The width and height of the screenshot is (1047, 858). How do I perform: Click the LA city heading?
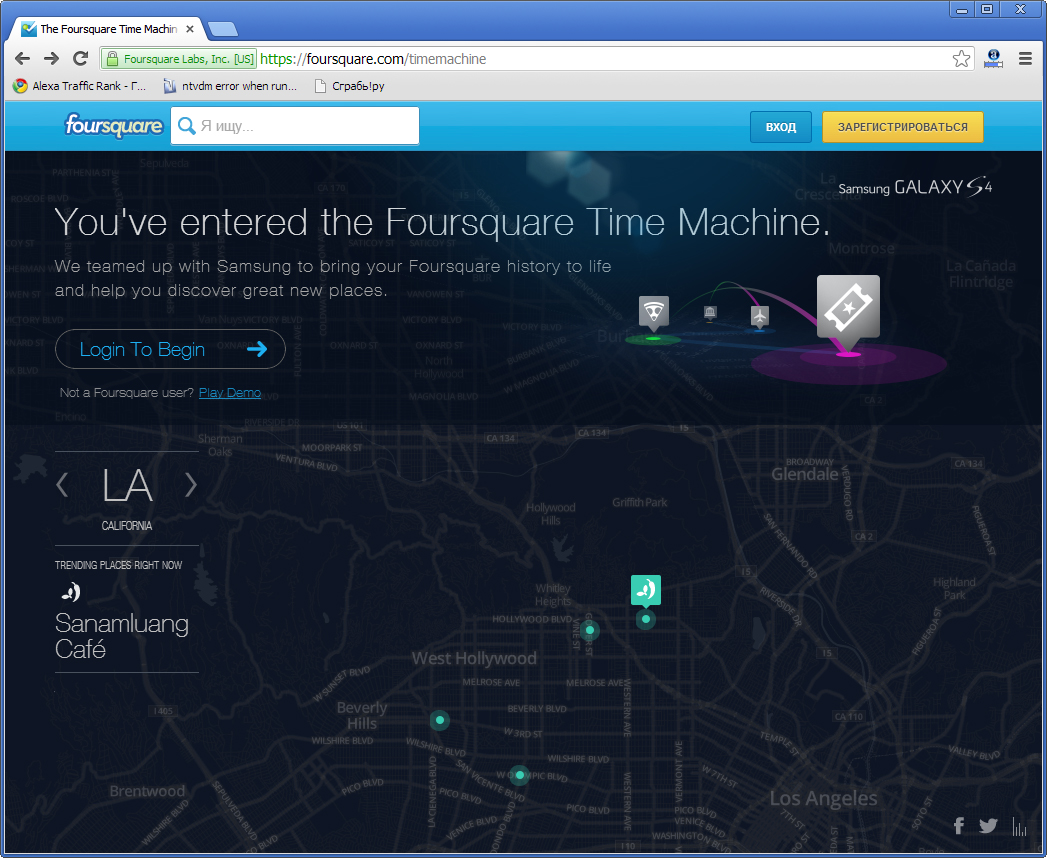pos(127,485)
